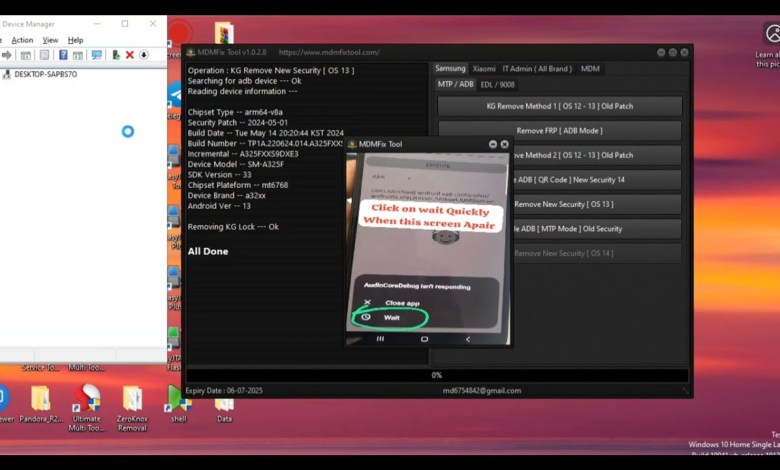This screenshot has width=780, height=470.
Task: Launch the Ultimate Multi Tool shortcut
Action: tap(87, 399)
